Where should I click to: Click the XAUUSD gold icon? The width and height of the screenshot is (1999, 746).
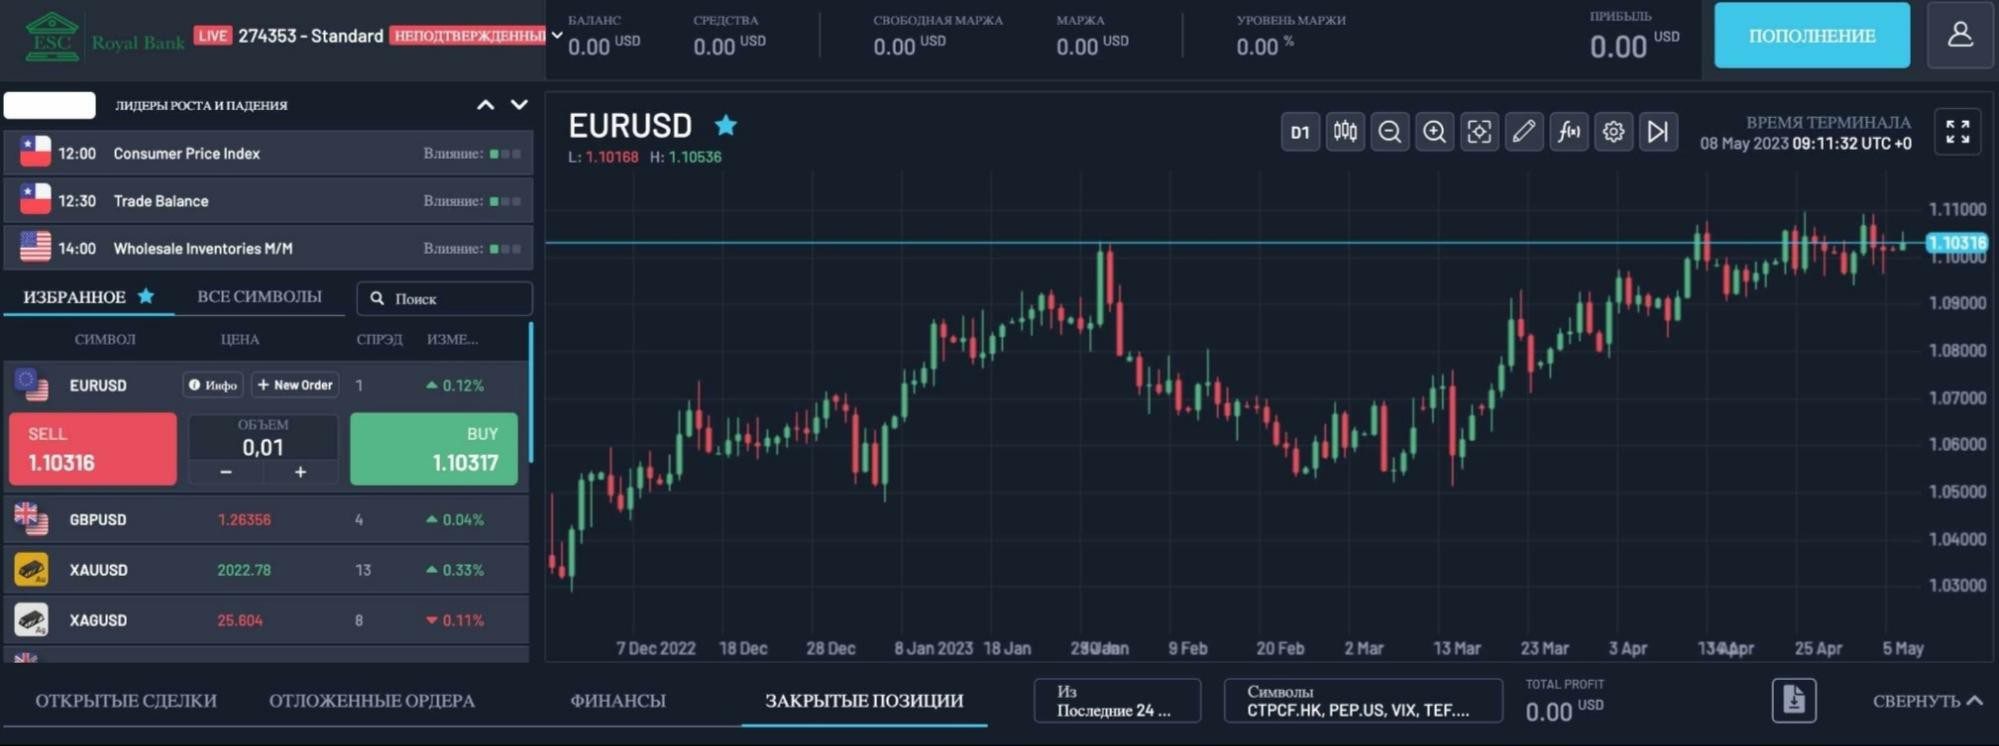point(31,570)
